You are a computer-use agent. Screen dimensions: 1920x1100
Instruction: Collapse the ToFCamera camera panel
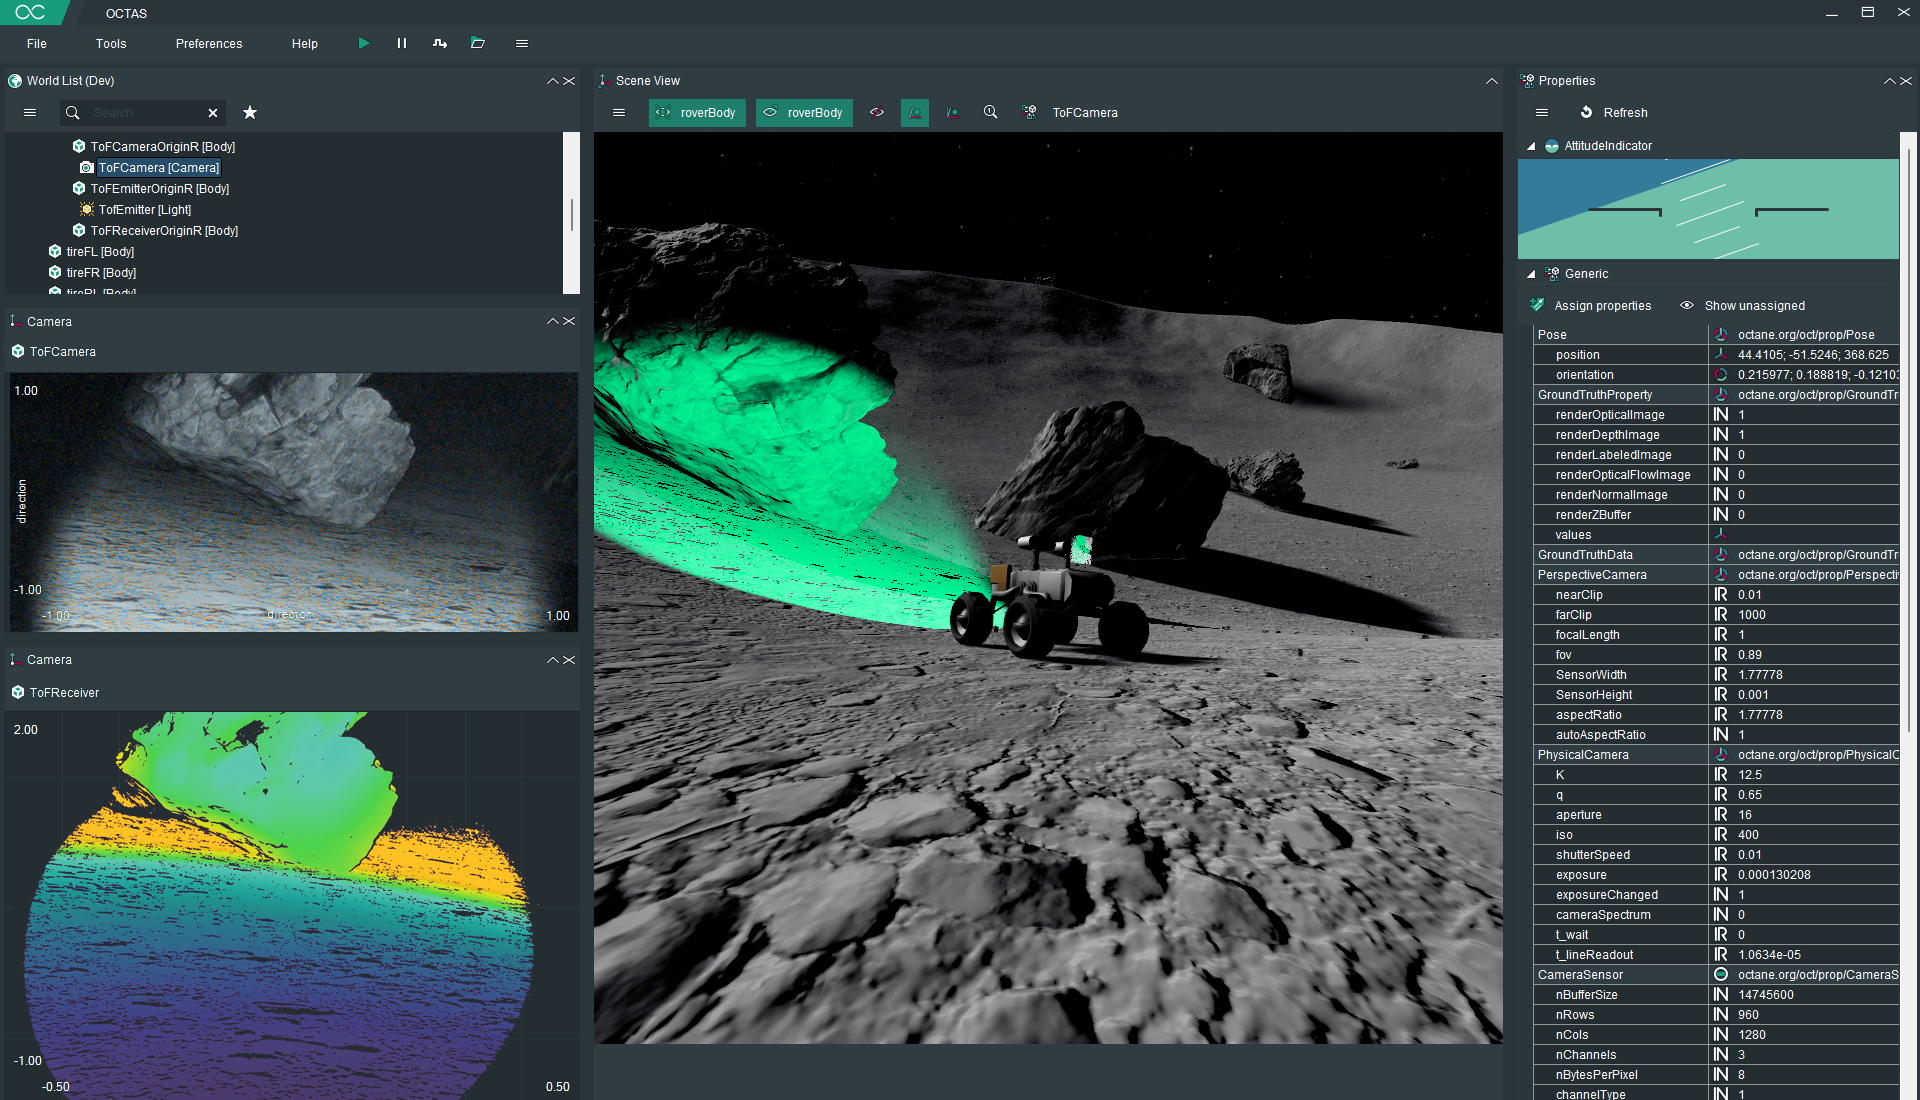[552, 321]
